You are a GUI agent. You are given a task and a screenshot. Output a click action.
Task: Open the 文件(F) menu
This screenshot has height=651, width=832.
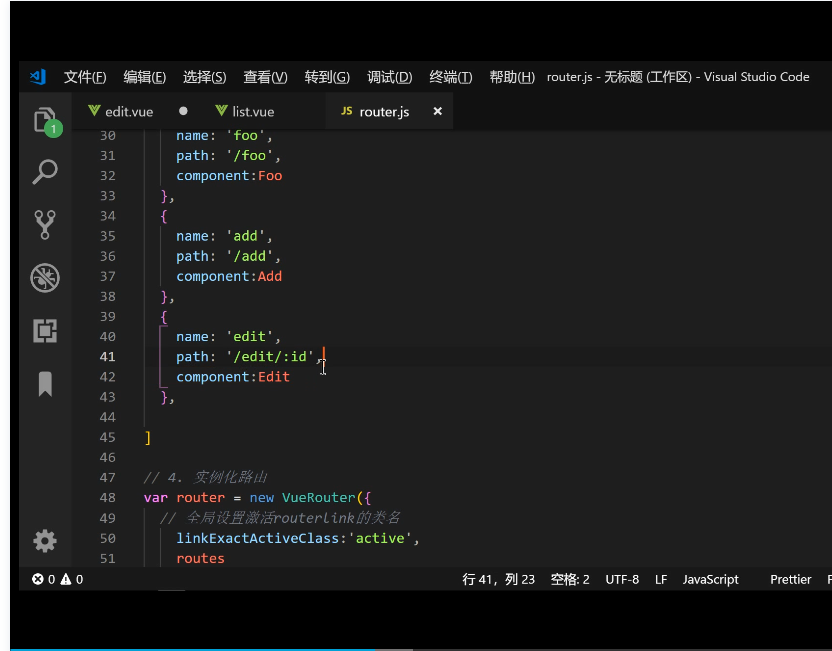pyautogui.click(x=85, y=77)
